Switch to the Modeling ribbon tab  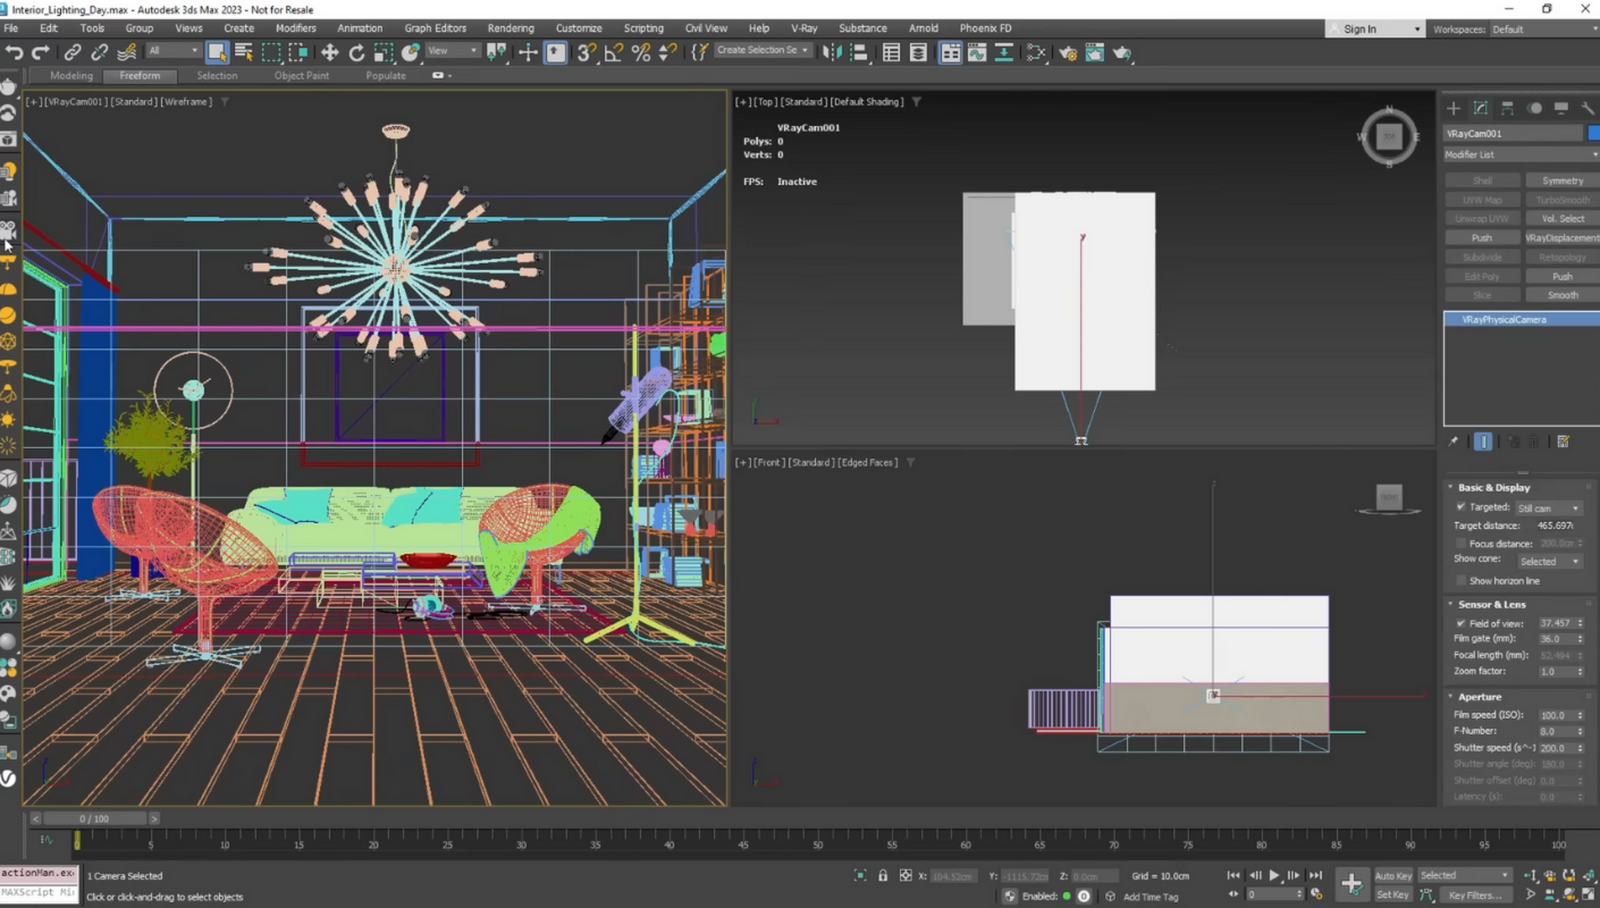[x=70, y=75]
